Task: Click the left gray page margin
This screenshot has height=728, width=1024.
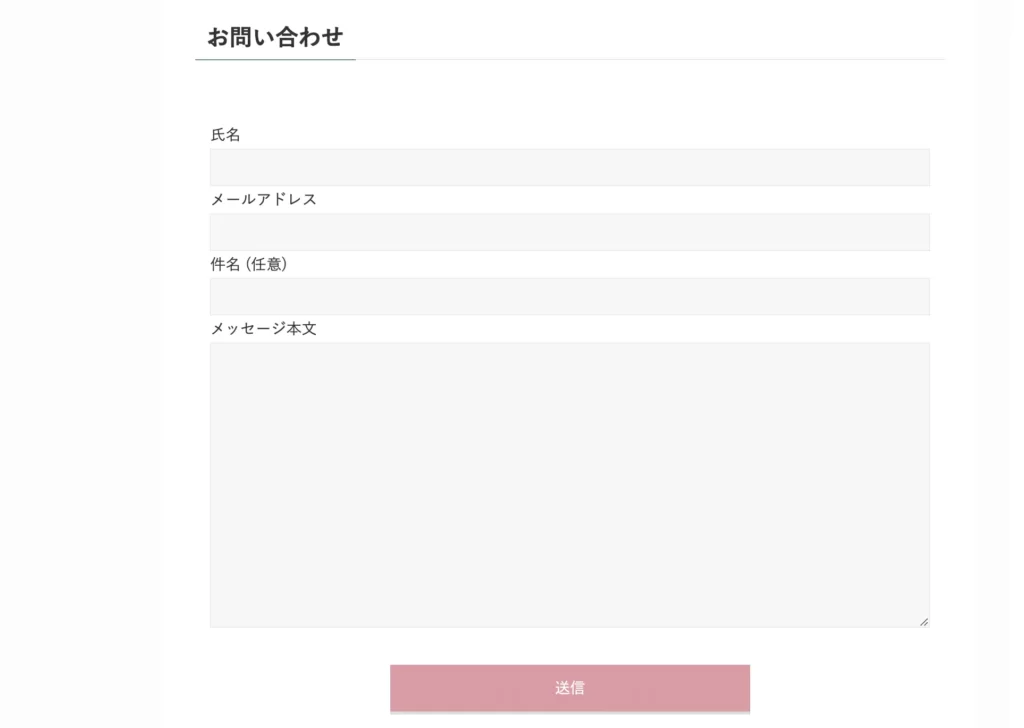Action: (x=78, y=364)
